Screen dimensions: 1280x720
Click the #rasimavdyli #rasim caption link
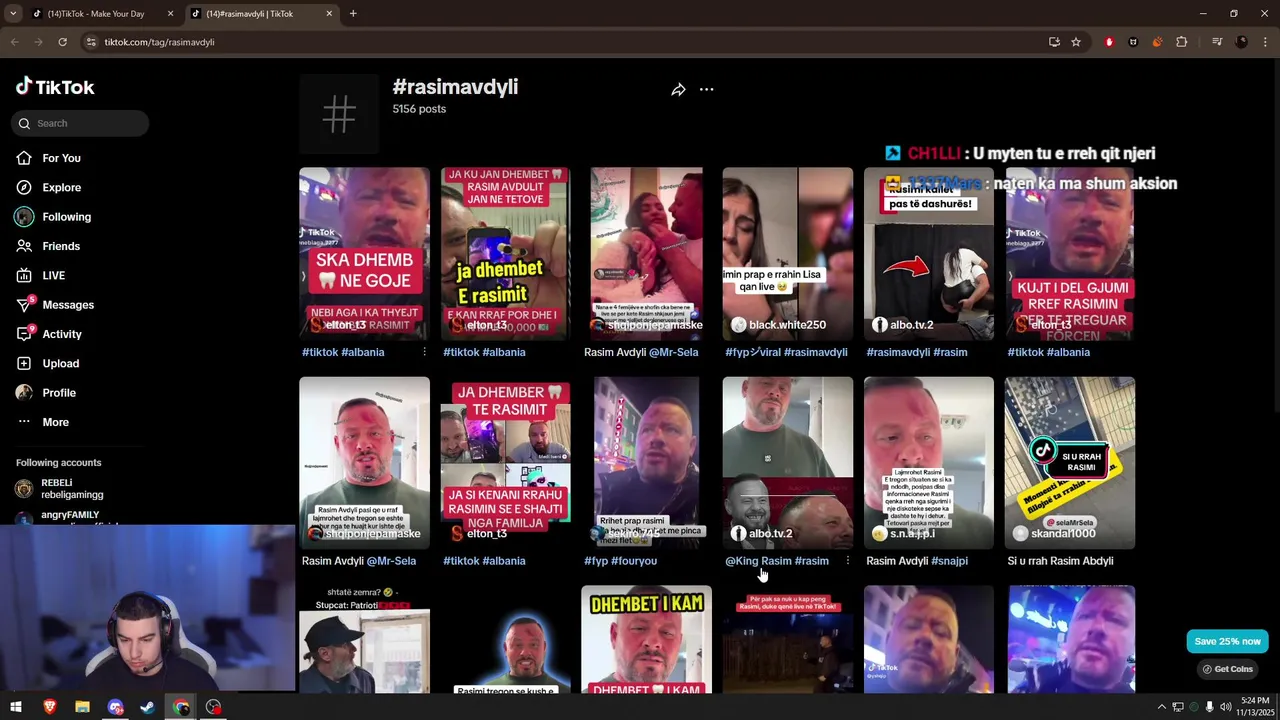[x=917, y=352]
